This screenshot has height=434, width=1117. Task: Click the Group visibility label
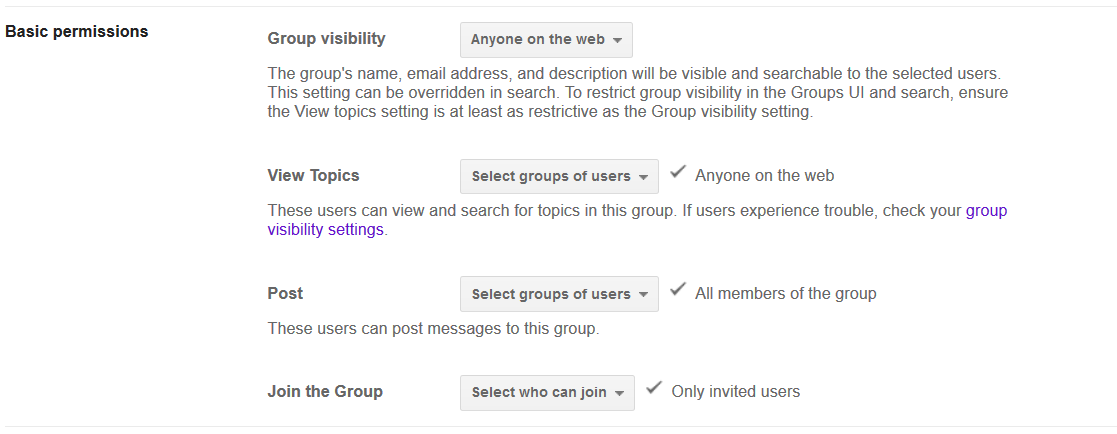click(x=326, y=39)
